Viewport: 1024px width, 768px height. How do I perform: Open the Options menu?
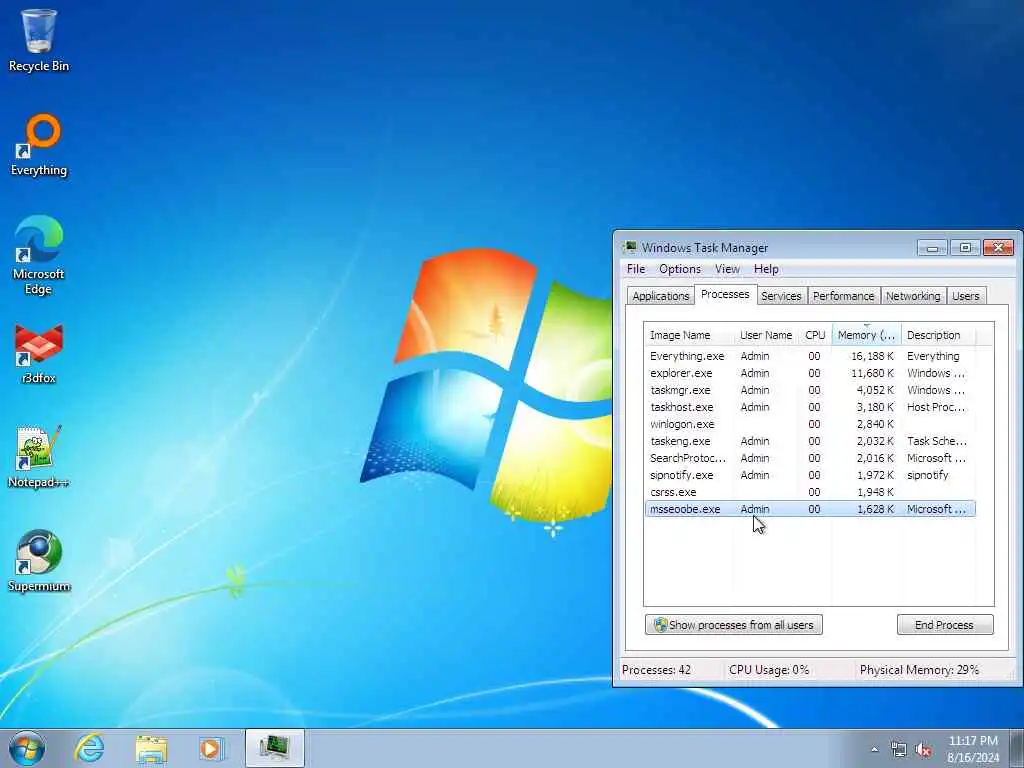[x=680, y=269]
